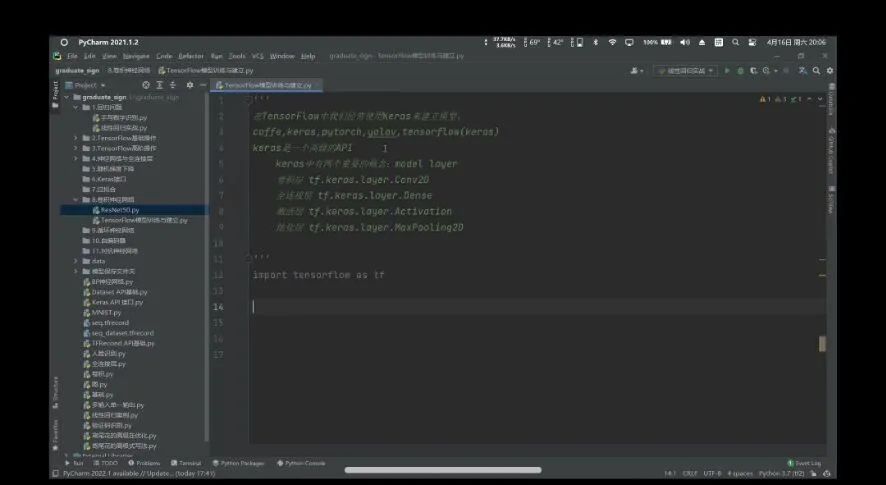Open Search Everywhere magnifier icon
886x485 pixels.
pyautogui.click(x=815, y=71)
